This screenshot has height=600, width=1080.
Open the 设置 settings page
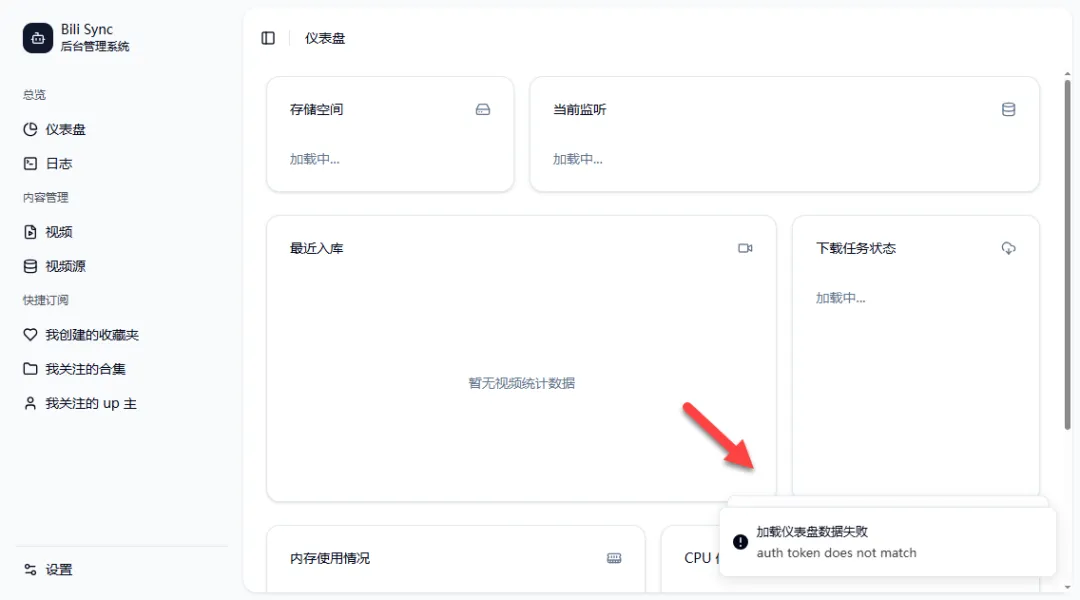[121, 569]
